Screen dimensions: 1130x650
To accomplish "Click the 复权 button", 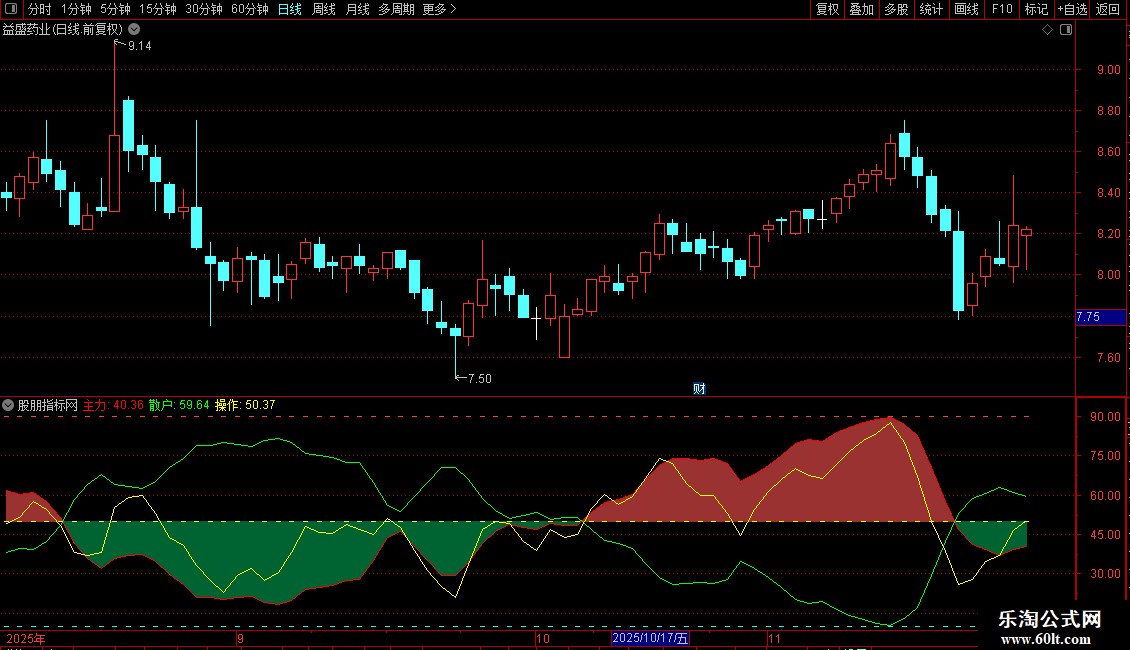I will pos(827,9).
